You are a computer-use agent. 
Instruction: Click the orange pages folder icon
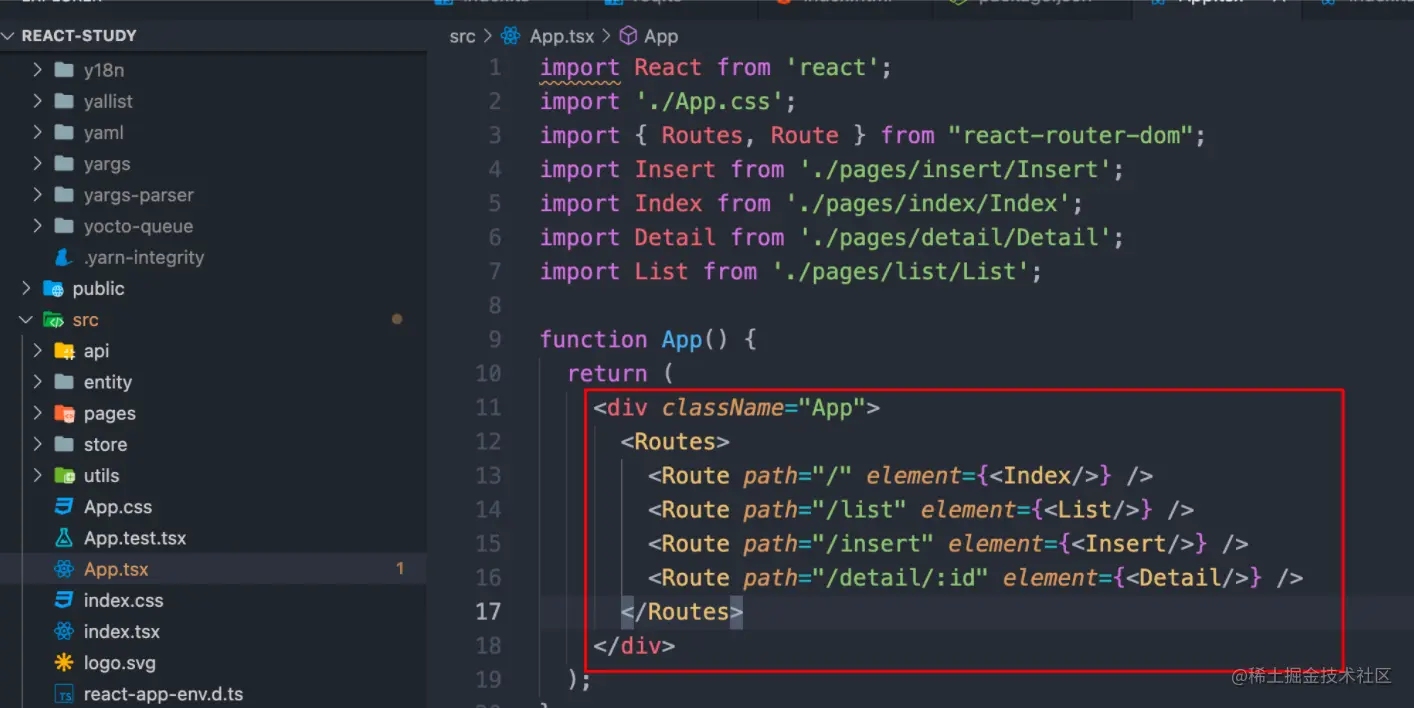(64, 413)
